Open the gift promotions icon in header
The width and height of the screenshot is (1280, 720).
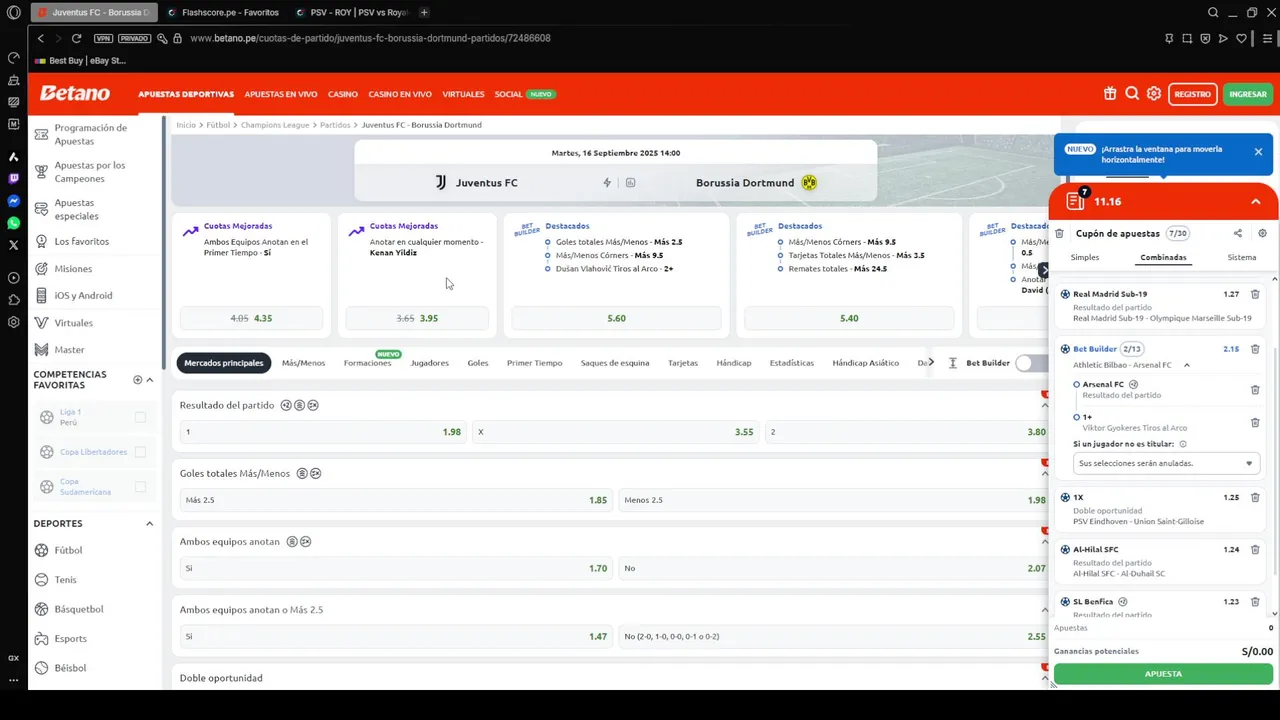click(x=1110, y=94)
